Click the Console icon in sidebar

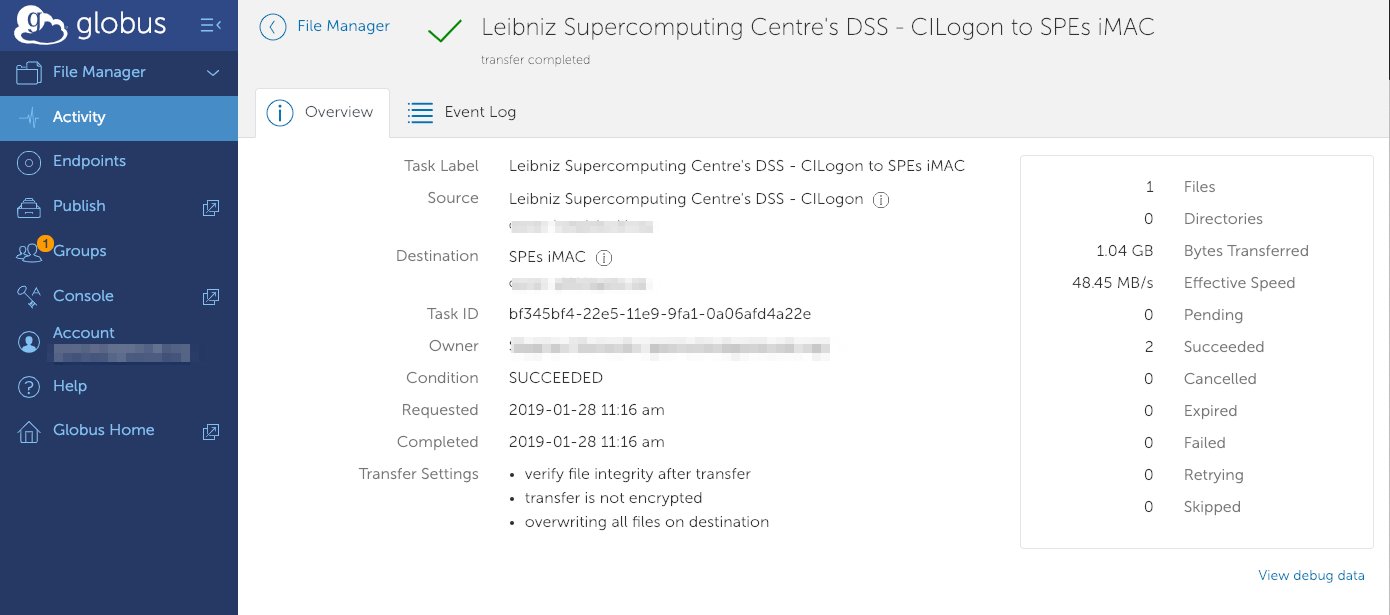(29, 296)
